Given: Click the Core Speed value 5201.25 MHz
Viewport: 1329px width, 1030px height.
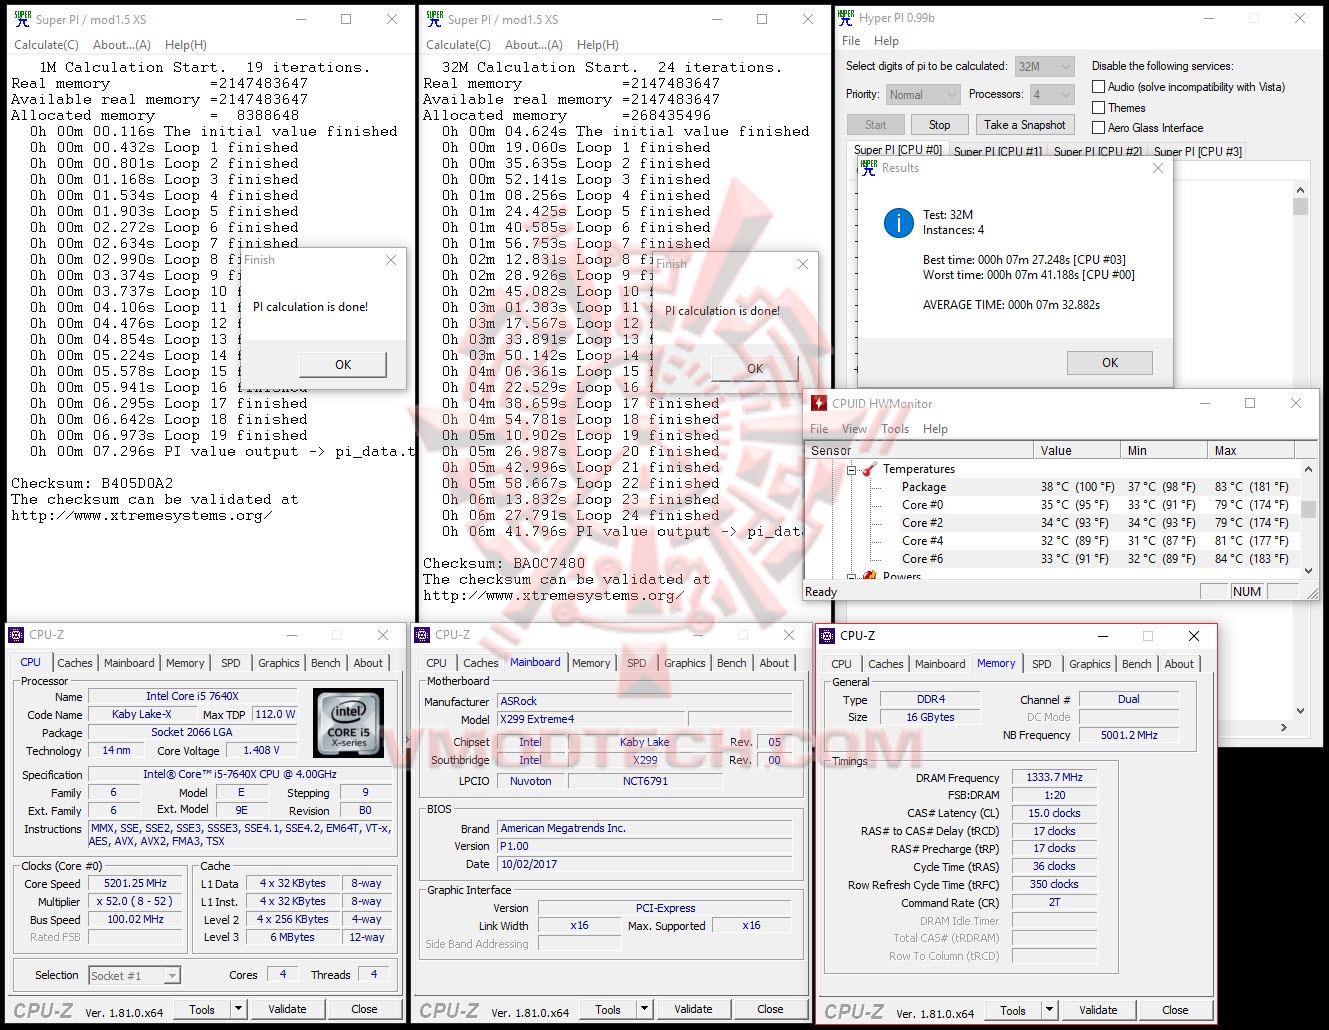Looking at the screenshot, I should pyautogui.click(x=136, y=884).
